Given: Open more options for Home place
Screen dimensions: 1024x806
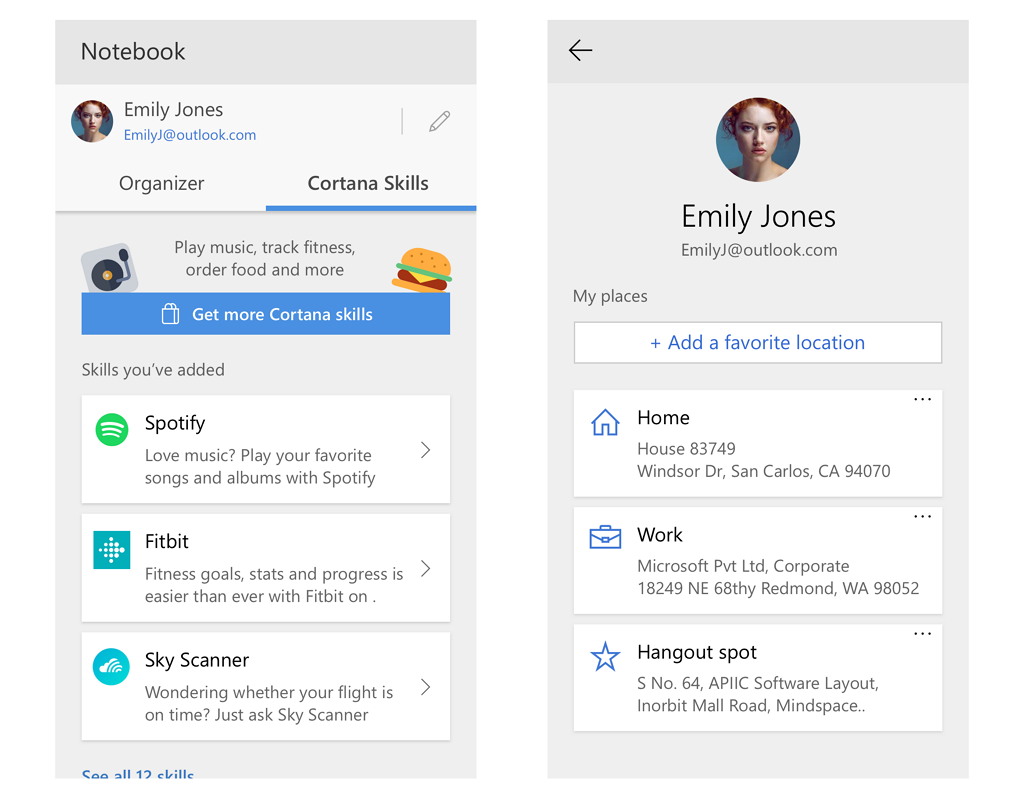Looking at the screenshot, I should [922, 399].
